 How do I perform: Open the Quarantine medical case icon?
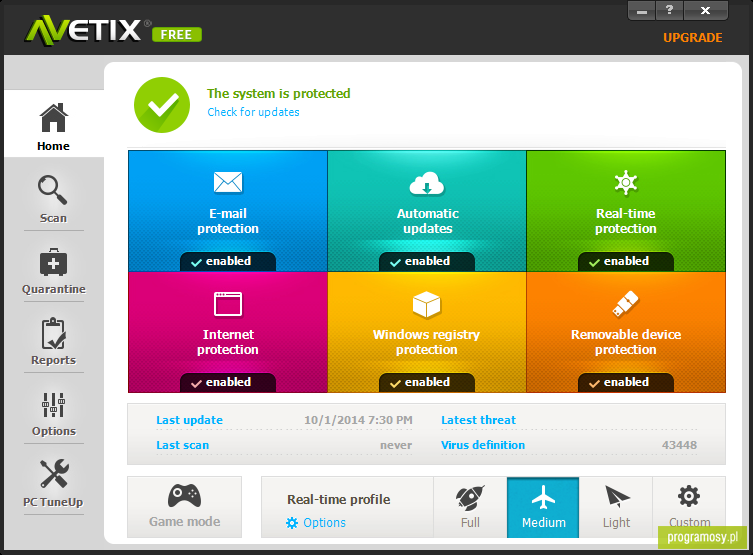(x=53, y=262)
